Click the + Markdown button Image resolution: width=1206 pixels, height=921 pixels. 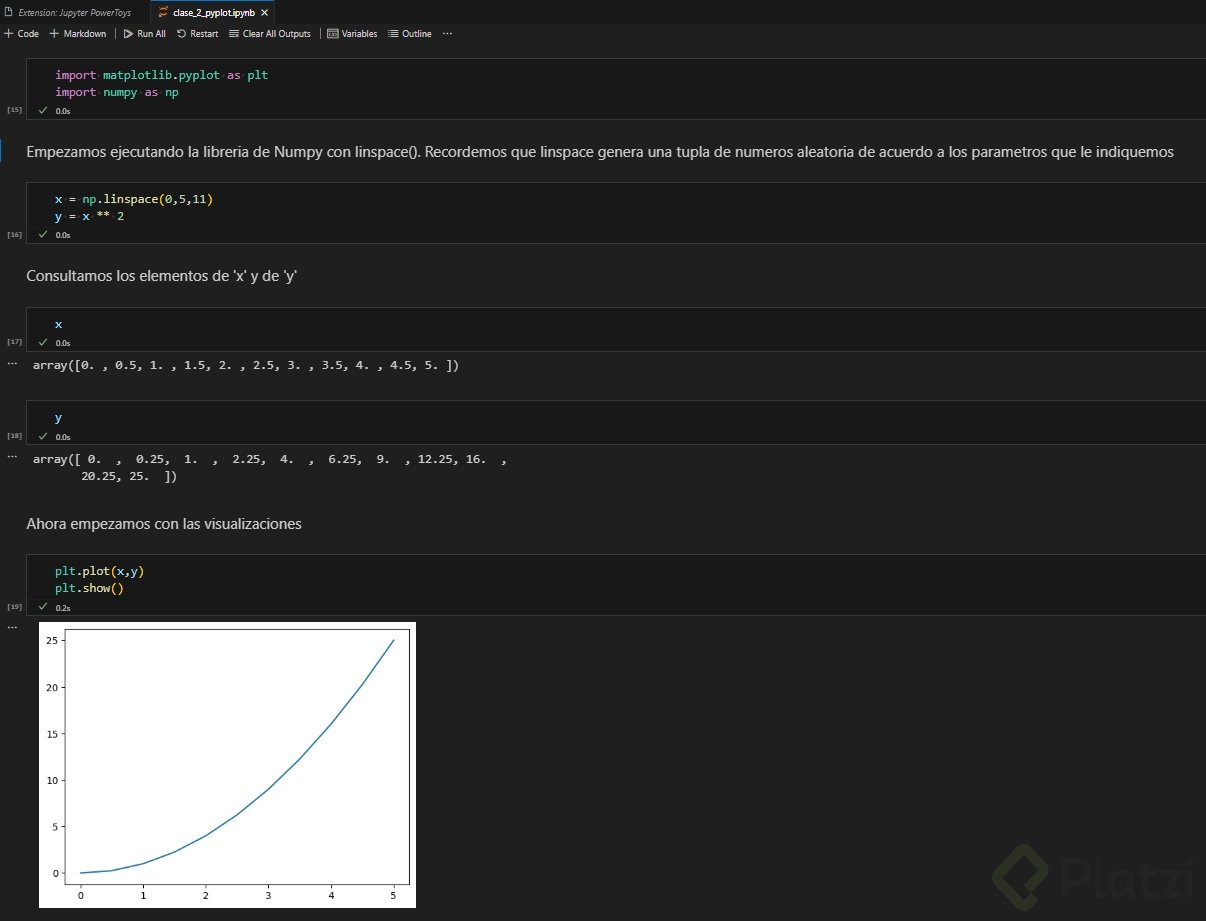[77, 33]
